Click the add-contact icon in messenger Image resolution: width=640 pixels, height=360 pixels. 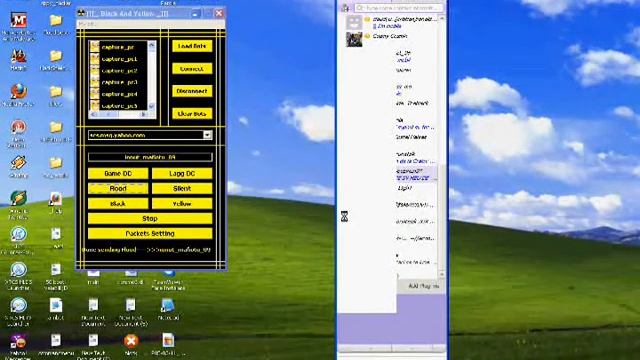point(345,8)
